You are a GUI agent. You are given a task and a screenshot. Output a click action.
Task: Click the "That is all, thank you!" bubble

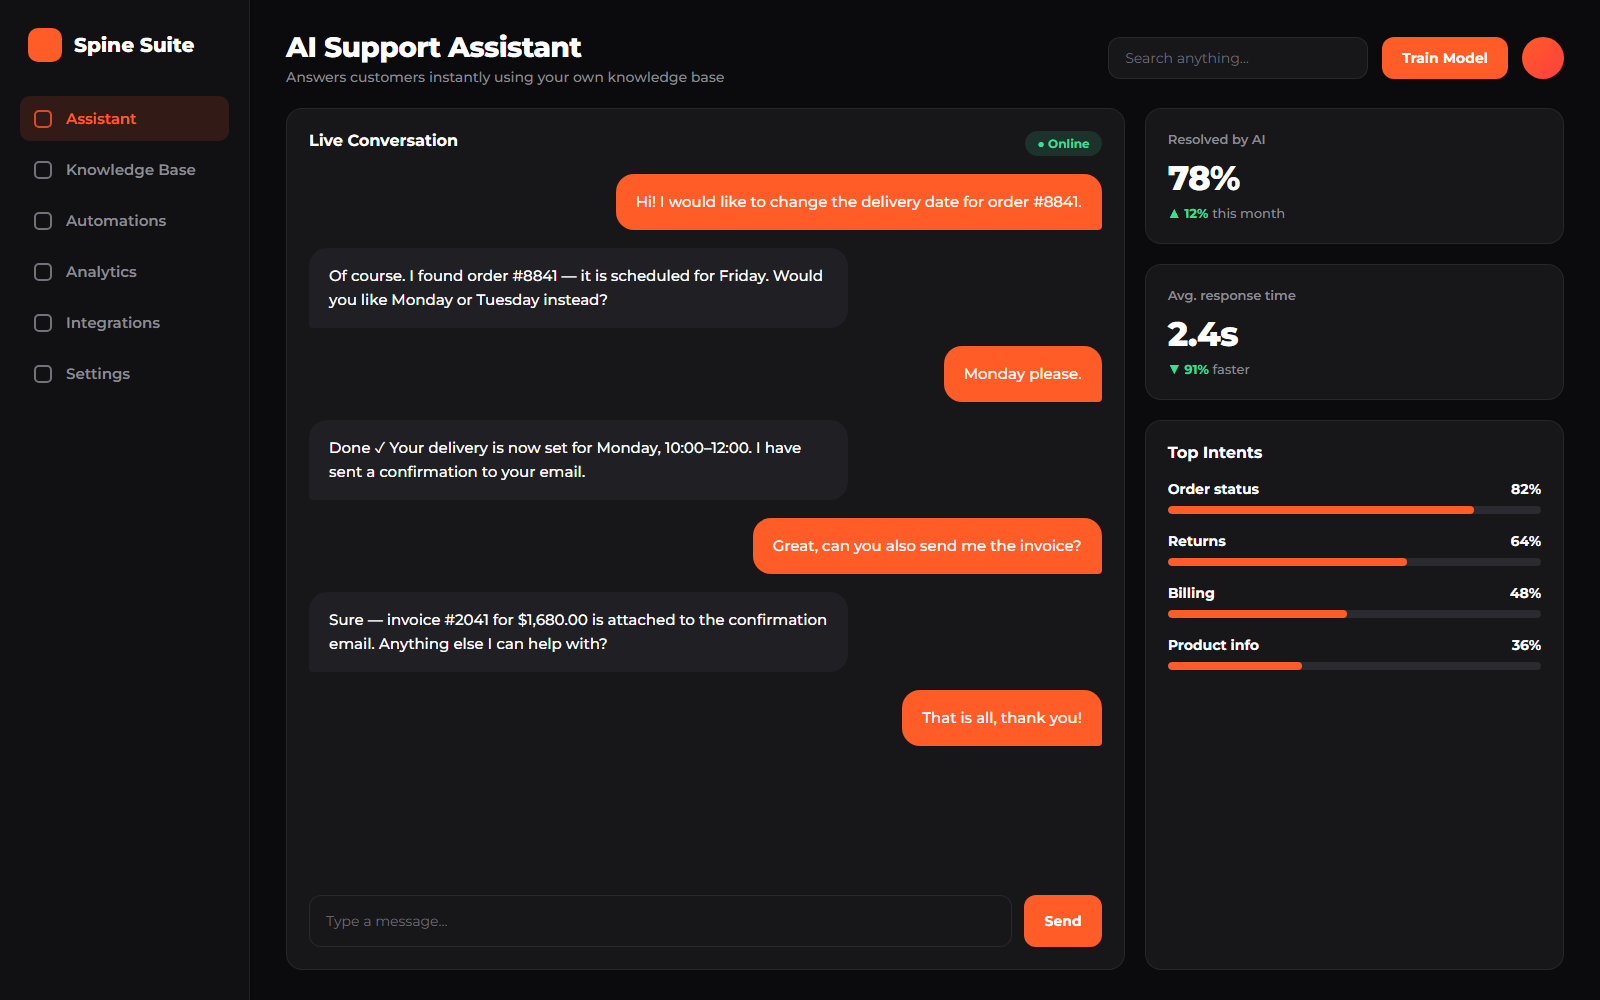[1002, 718]
